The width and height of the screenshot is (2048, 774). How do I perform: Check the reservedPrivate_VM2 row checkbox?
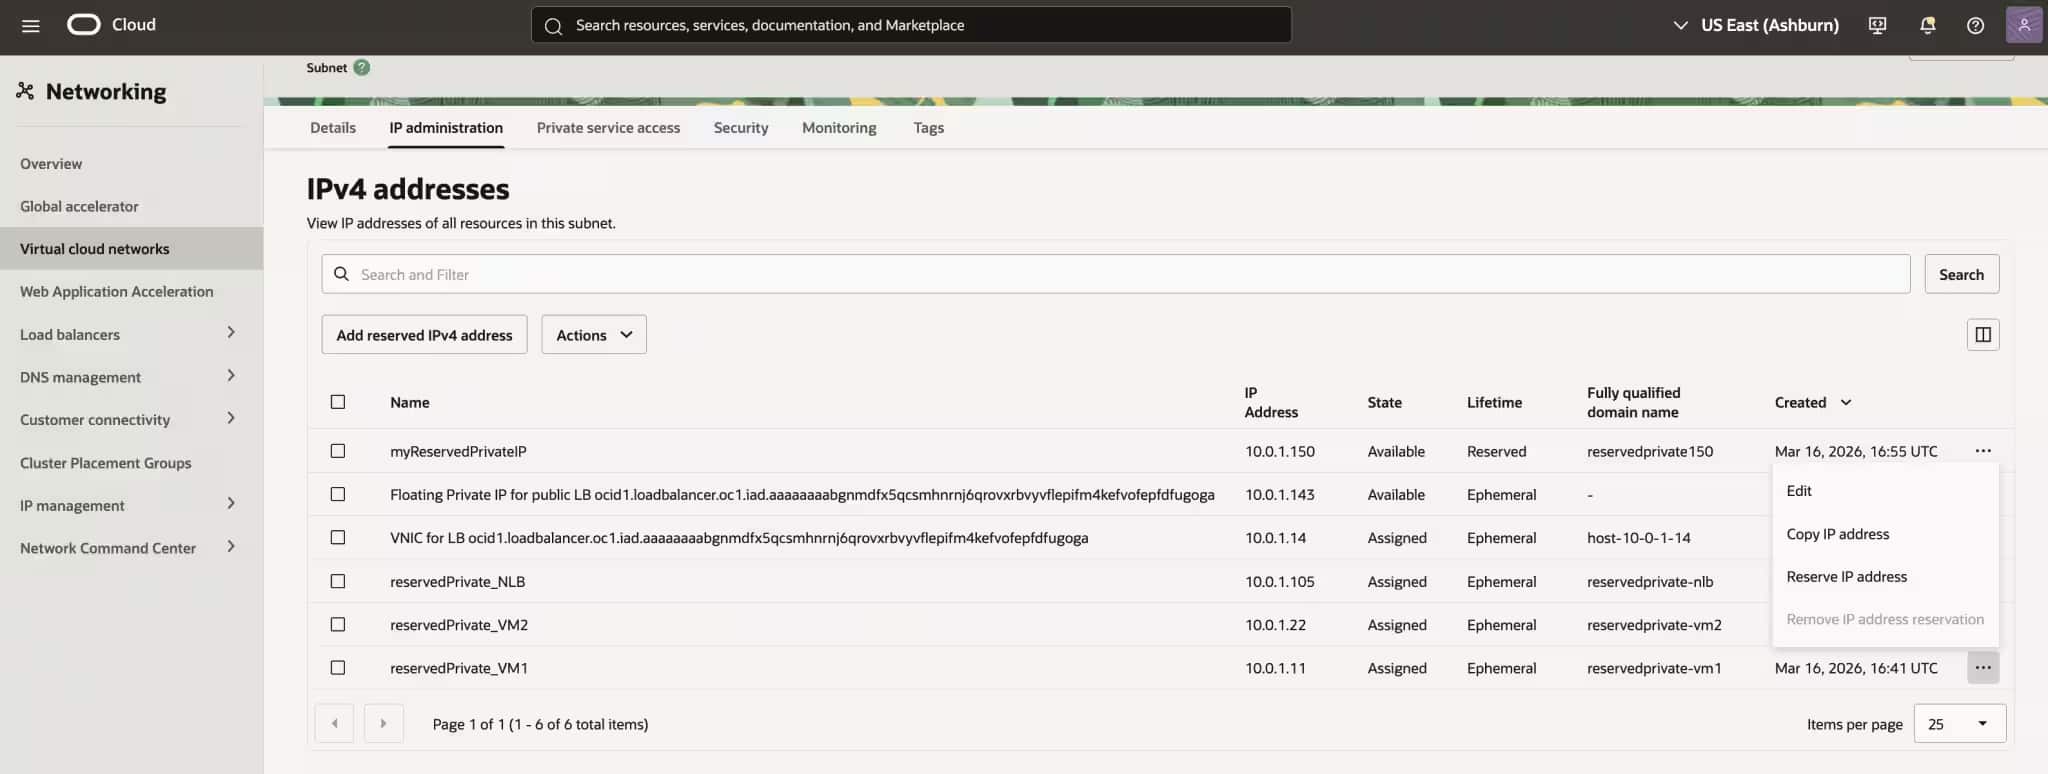coord(338,624)
